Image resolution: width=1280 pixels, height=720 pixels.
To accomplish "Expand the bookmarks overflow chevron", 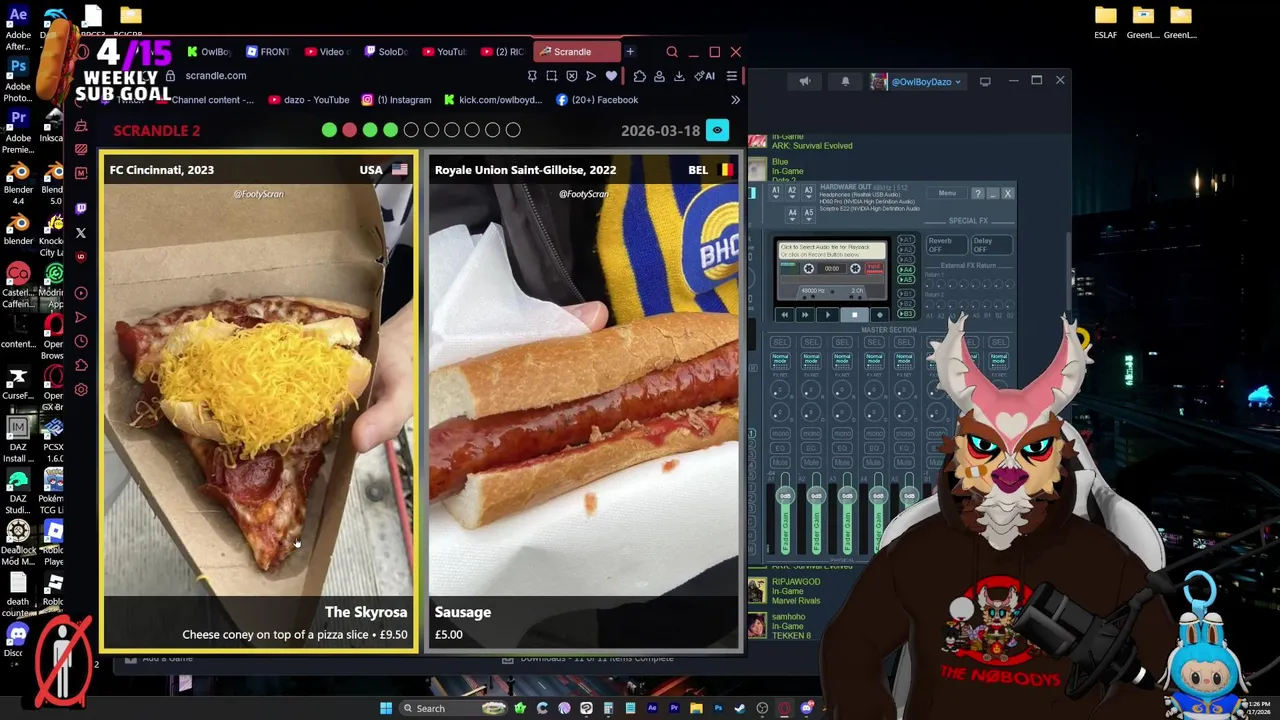I will tap(735, 100).
